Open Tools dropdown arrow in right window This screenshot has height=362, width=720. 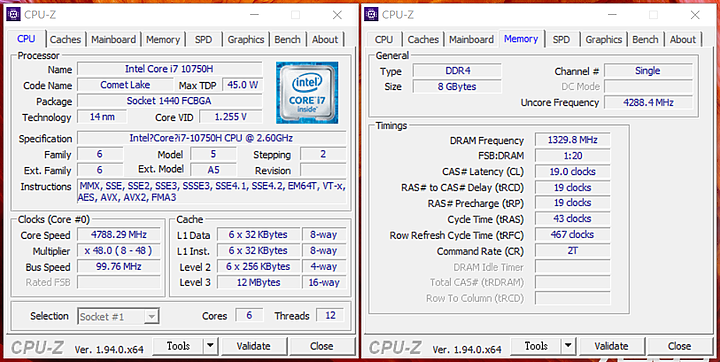[568, 346]
